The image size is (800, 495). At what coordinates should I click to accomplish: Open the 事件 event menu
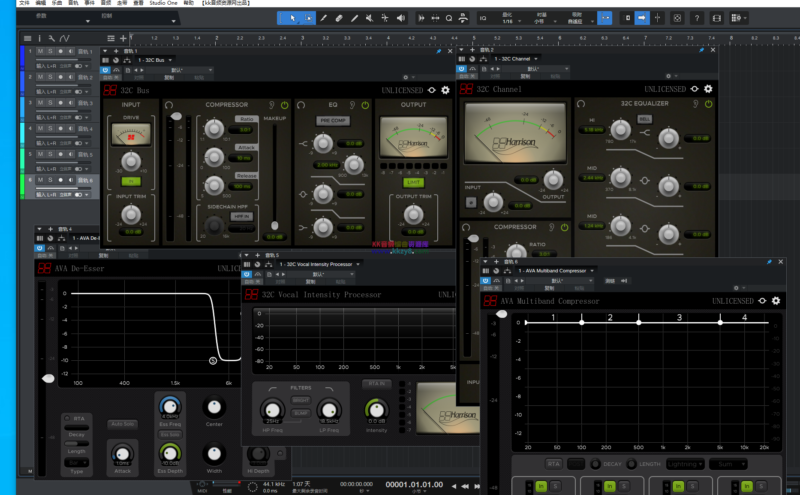(89, 3)
